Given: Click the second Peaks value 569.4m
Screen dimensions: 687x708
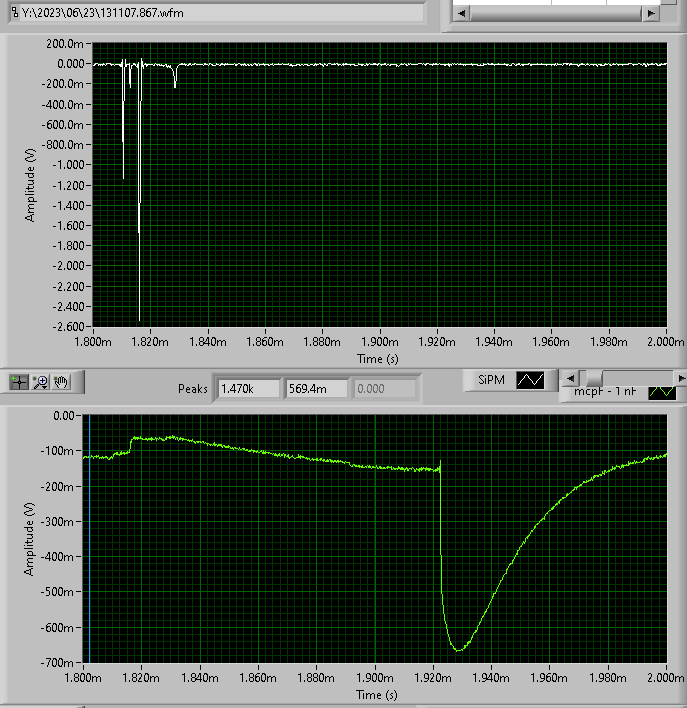Looking at the screenshot, I should coord(316,389).
